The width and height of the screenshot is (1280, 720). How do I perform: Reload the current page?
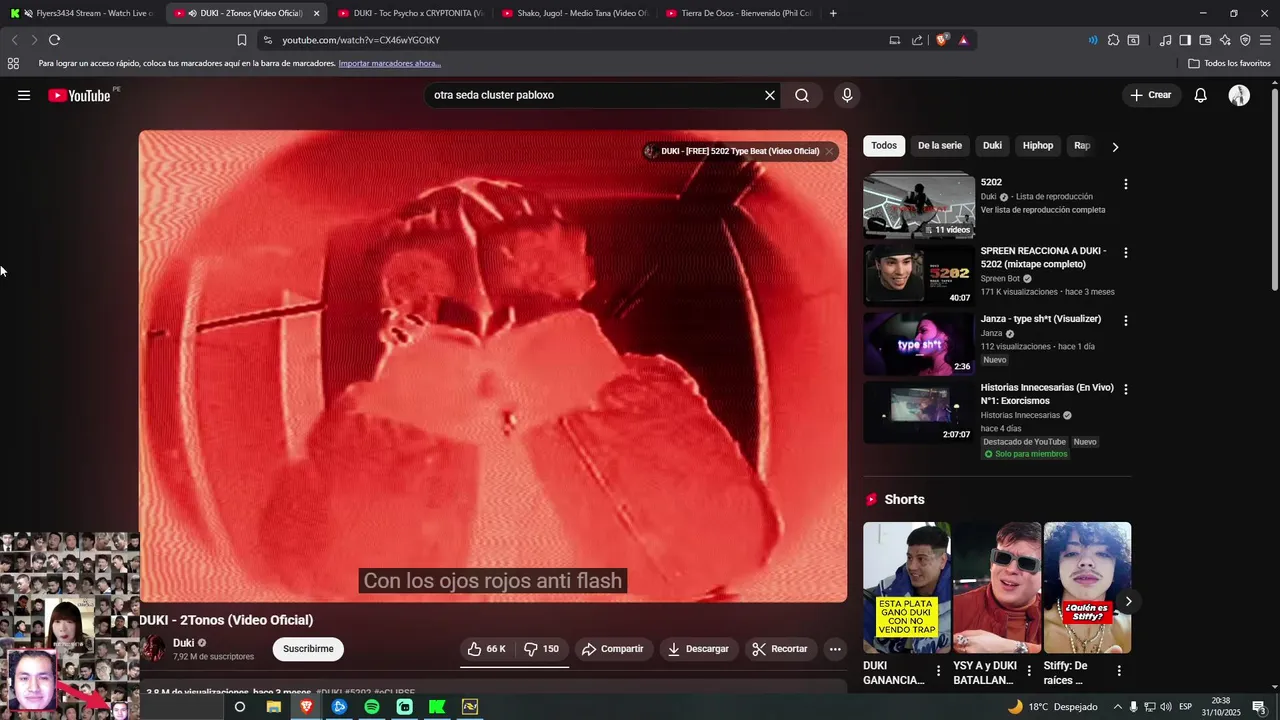pos(54,40)
